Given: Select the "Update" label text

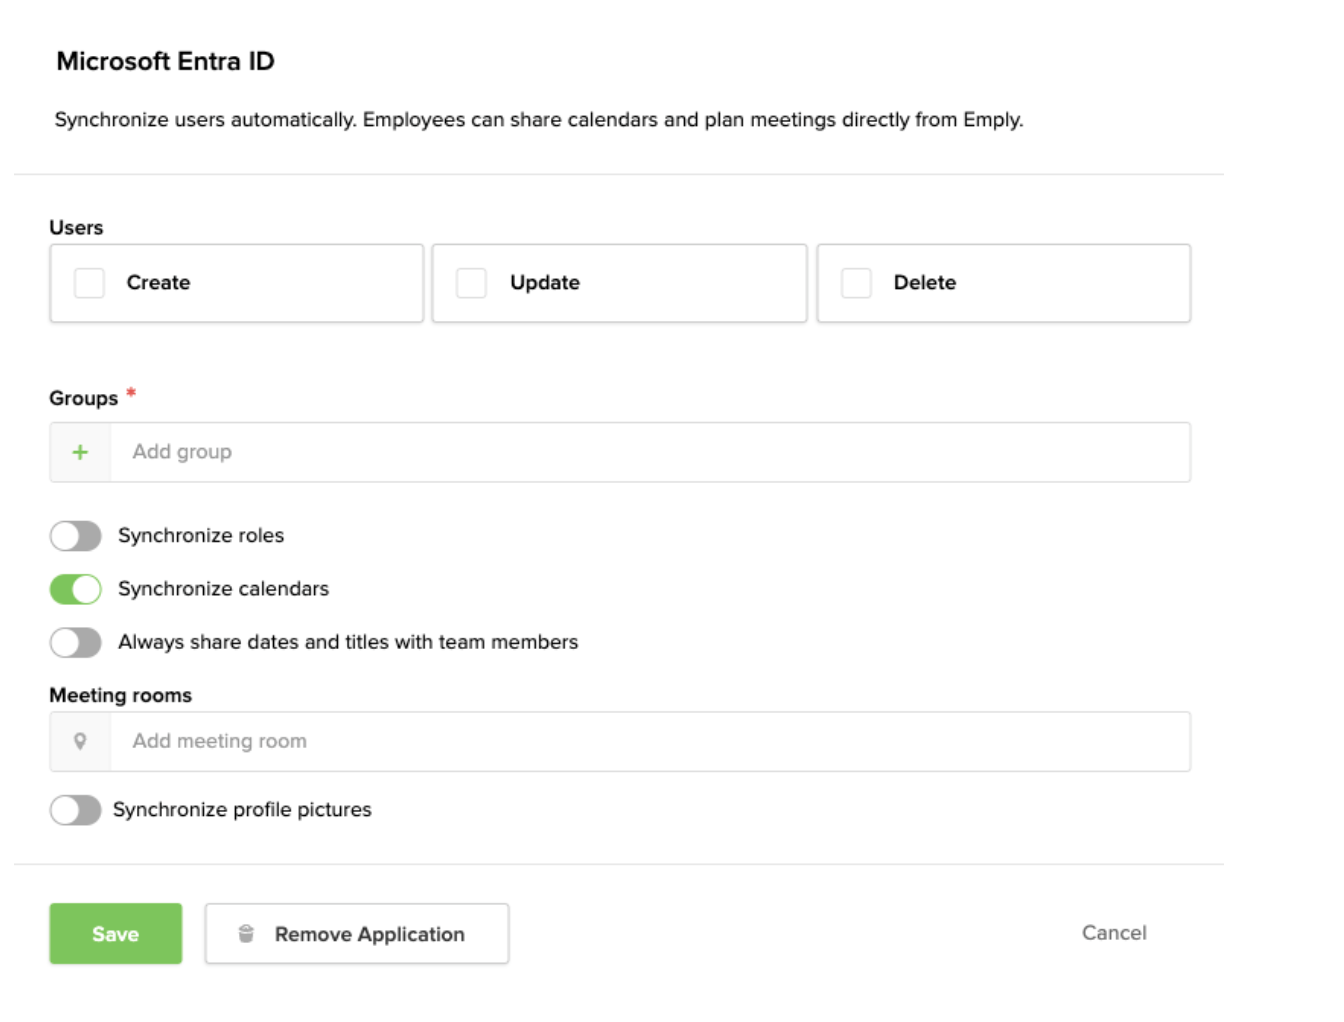Looking at the screenshot, I should point(545,283).
